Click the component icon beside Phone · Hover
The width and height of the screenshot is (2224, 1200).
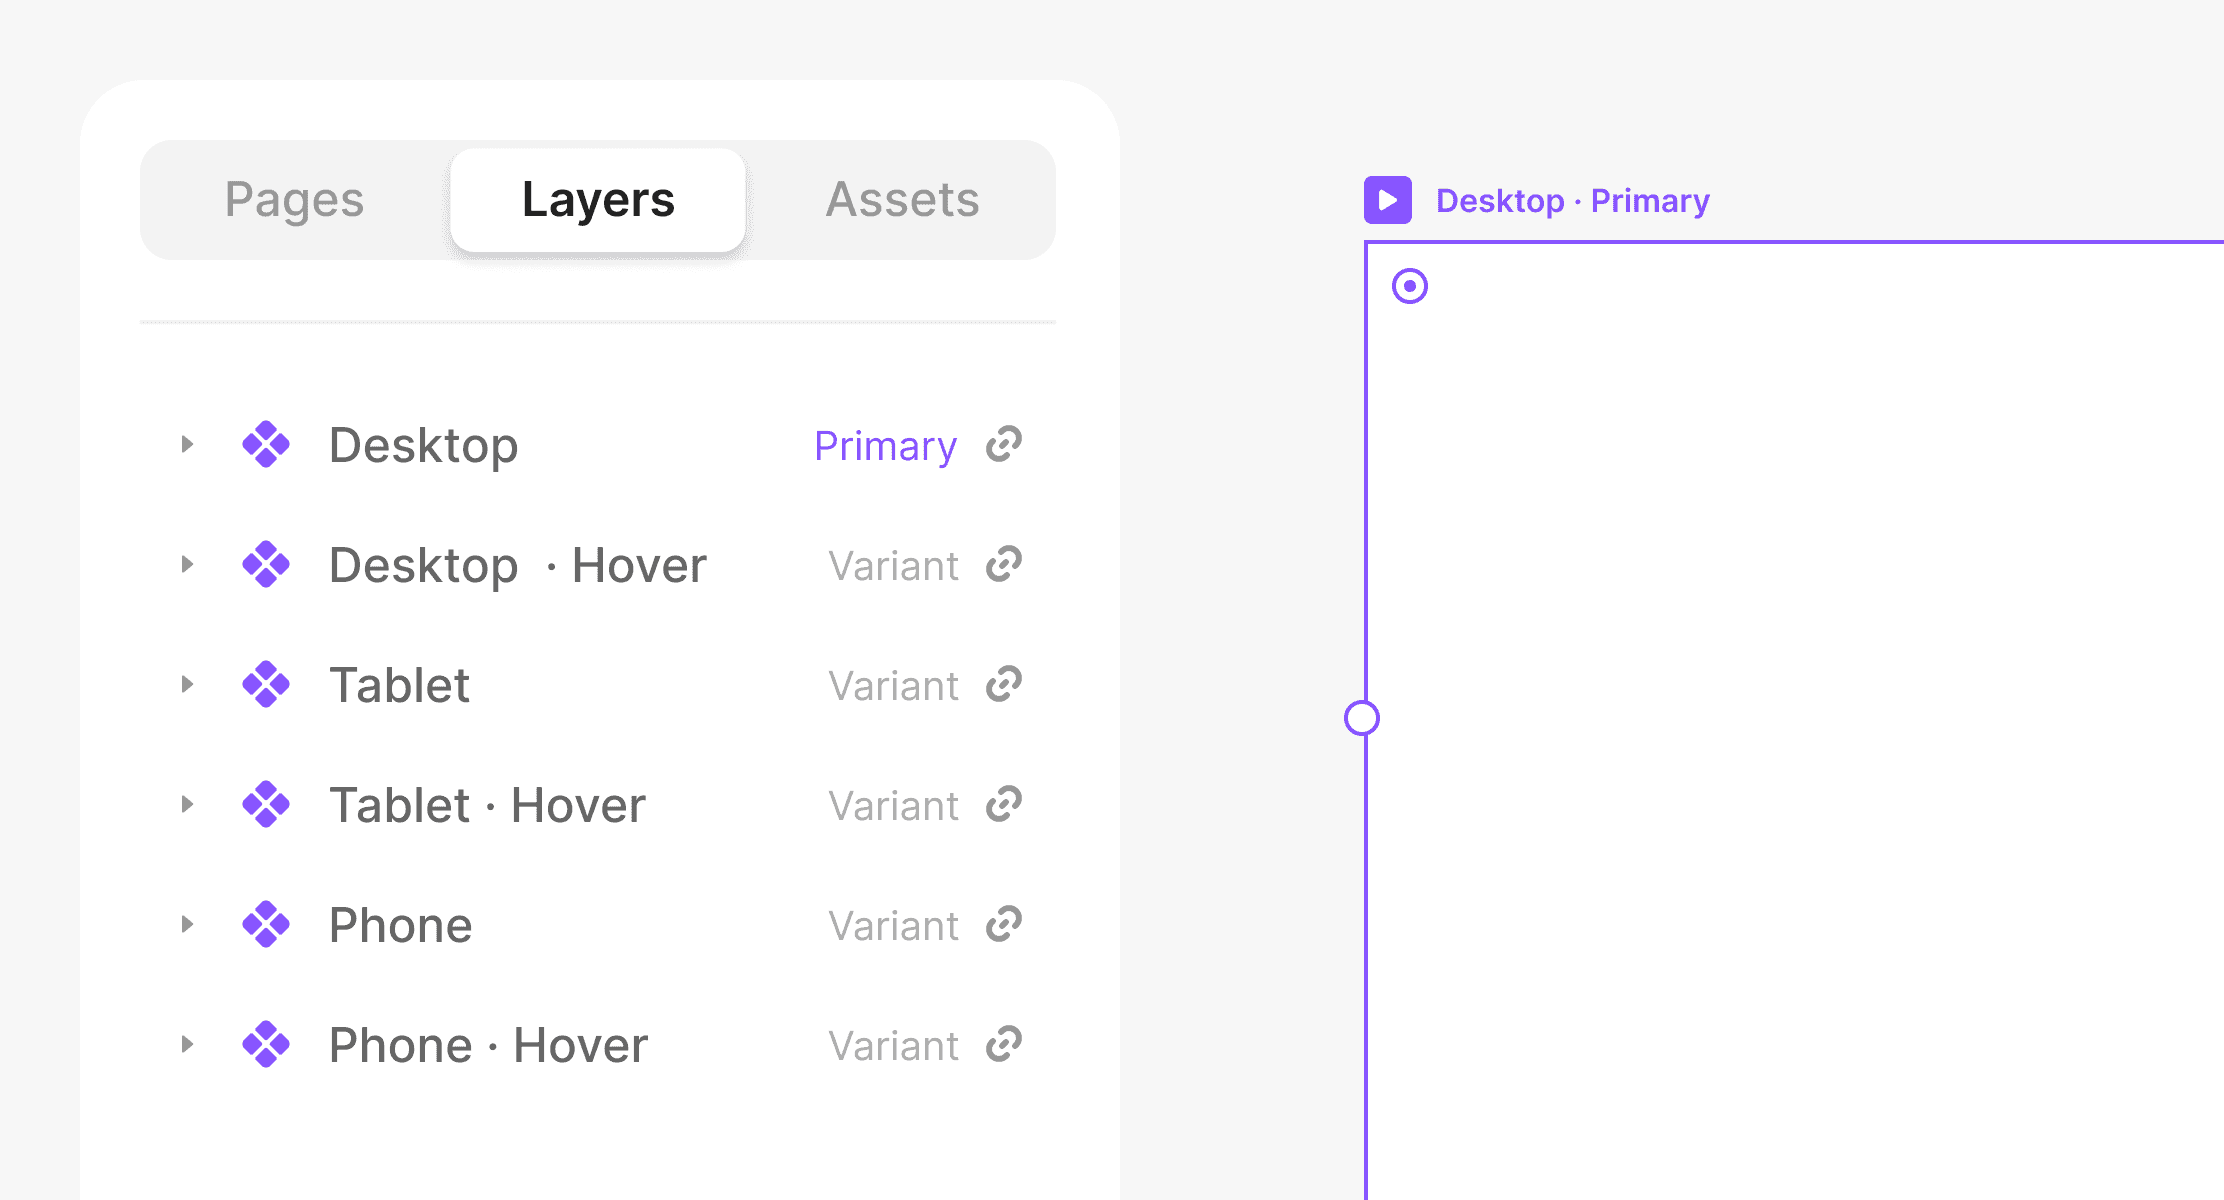point(266,1044)
